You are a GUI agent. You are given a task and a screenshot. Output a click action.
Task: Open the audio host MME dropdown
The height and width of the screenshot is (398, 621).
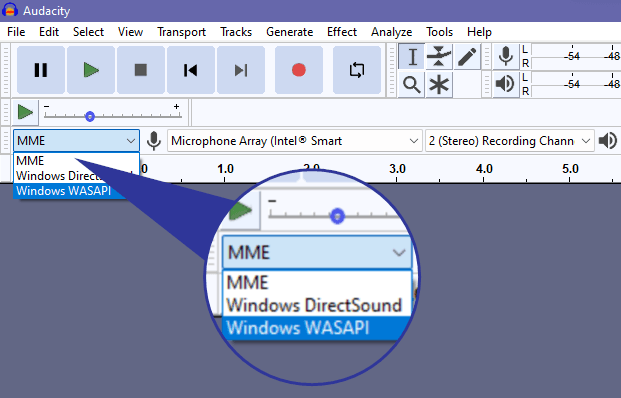point(76,141)
